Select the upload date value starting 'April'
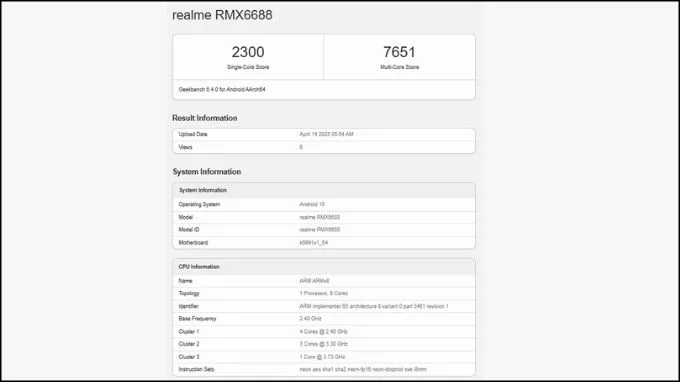The height and width of the screenshot is (382, 680). [x=326, y=134]
